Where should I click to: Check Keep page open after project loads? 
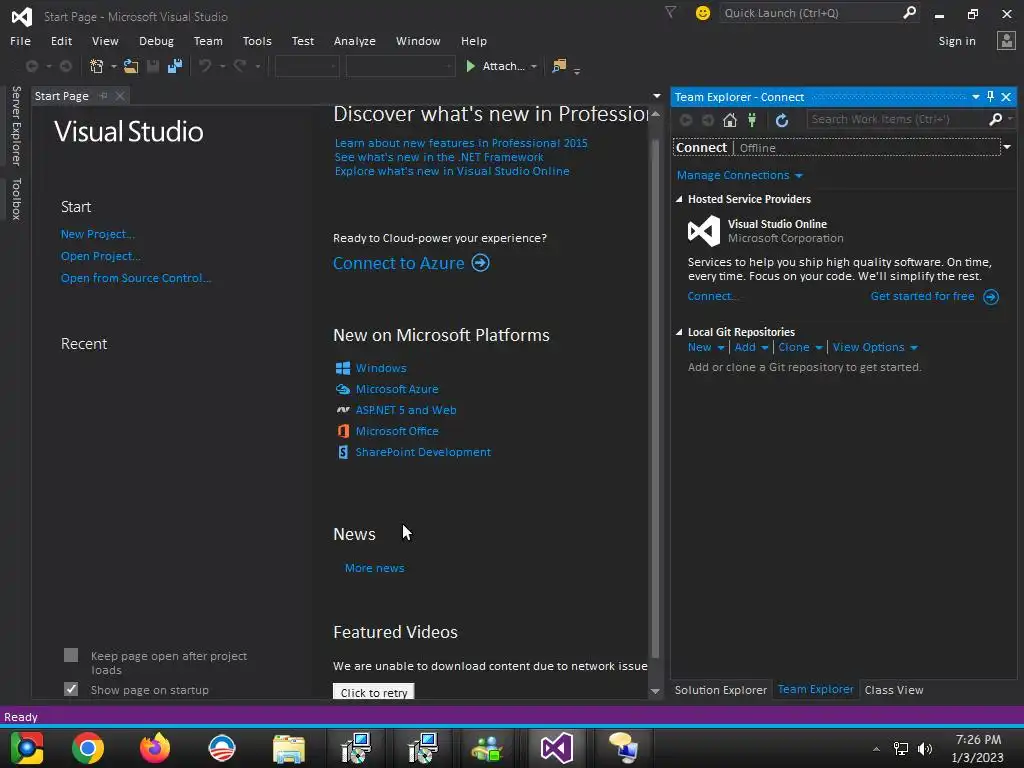(x=71, y=655)
